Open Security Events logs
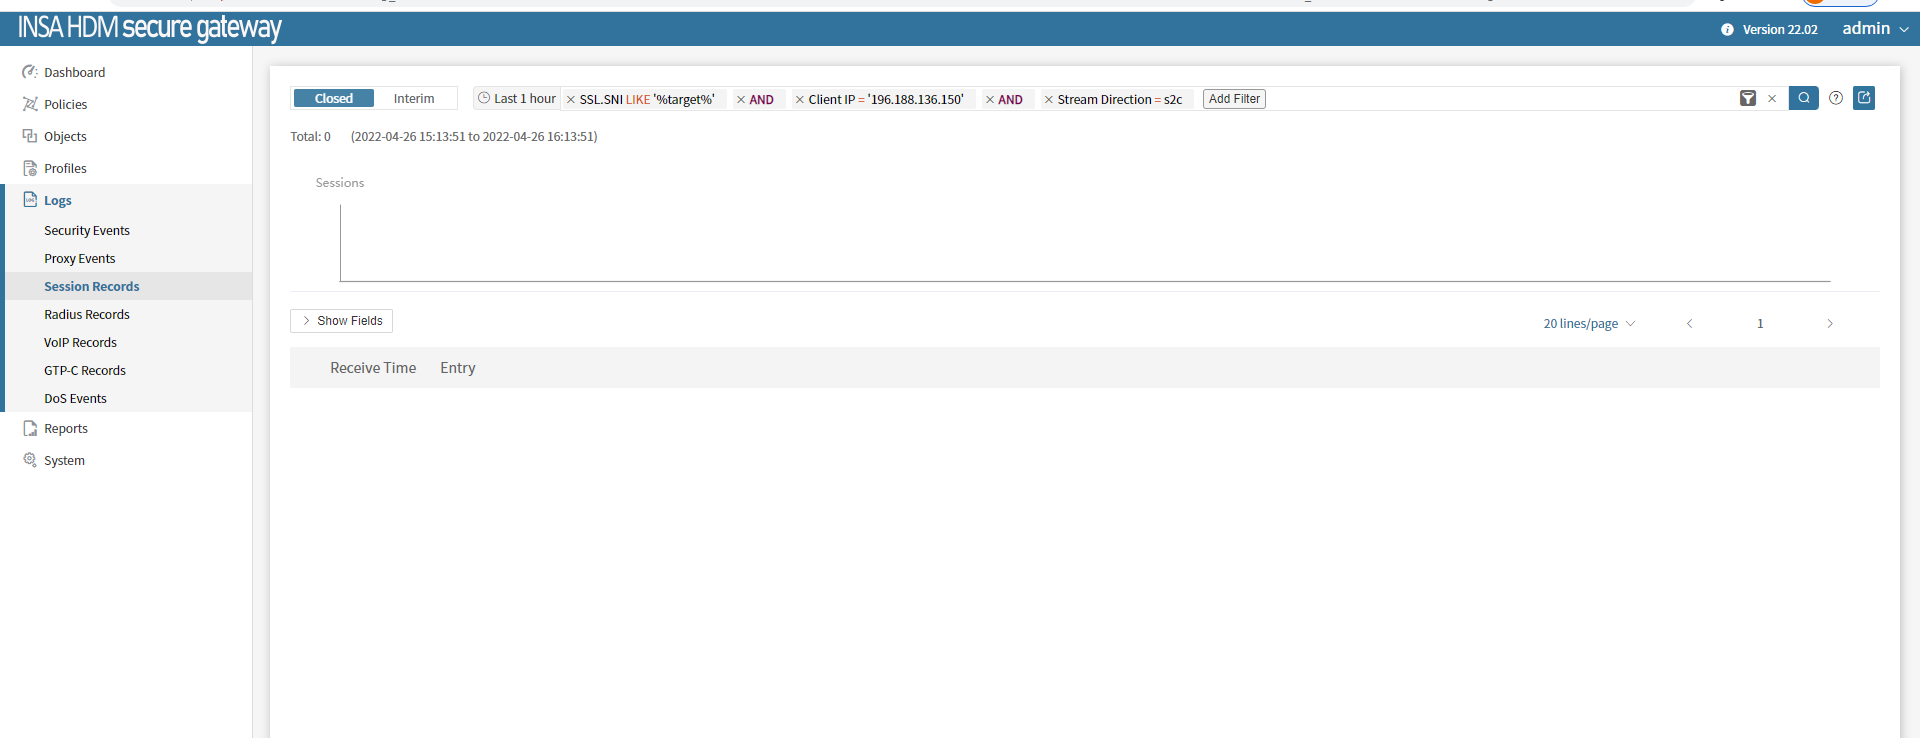Screen dimensions: 1920x738 pos(87,231)
